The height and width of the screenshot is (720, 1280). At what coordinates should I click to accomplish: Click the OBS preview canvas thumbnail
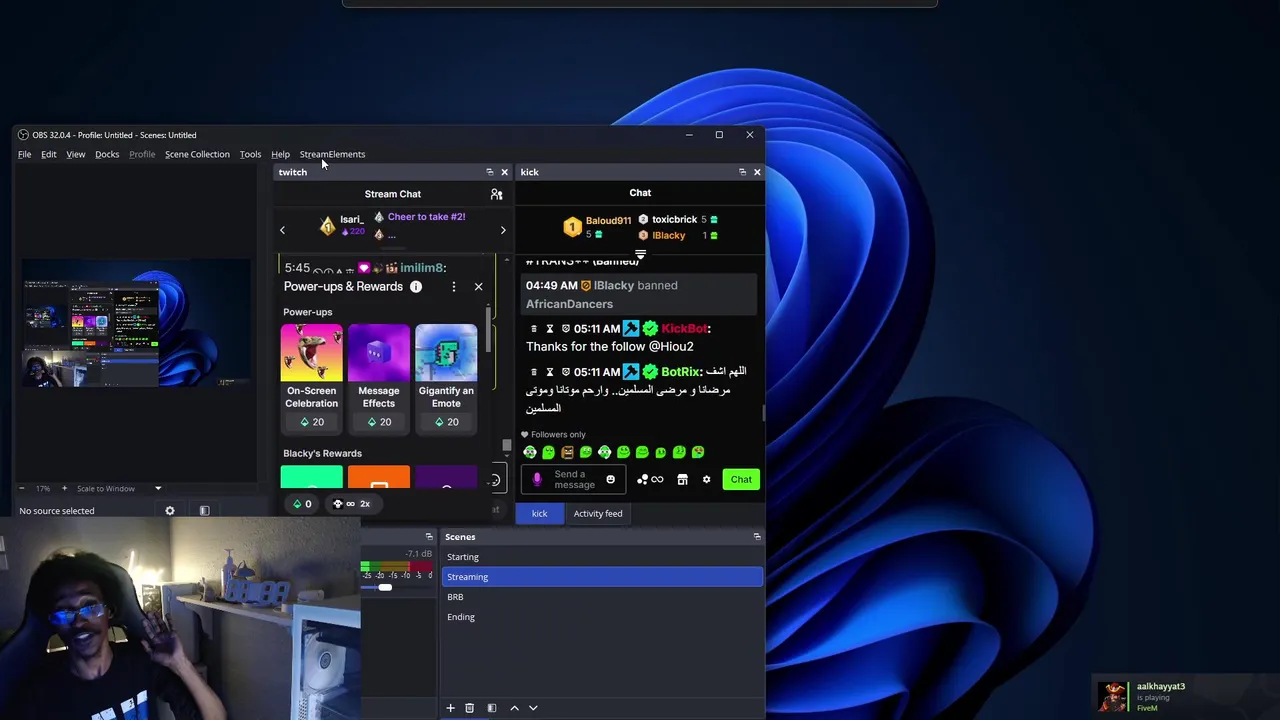point(137,323)
